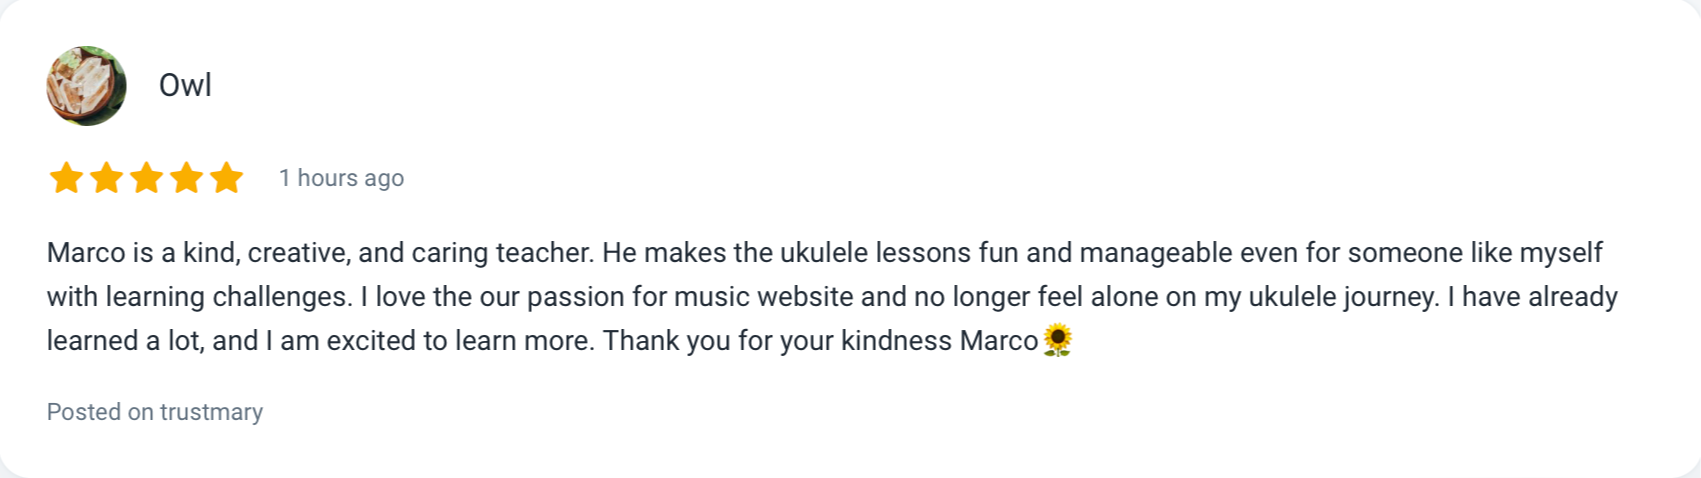Image resolution: width=1701 pixels, height=478 pixels.
Task: Click the first line starting 'Marco is a kind'
Action: point(825,253)
